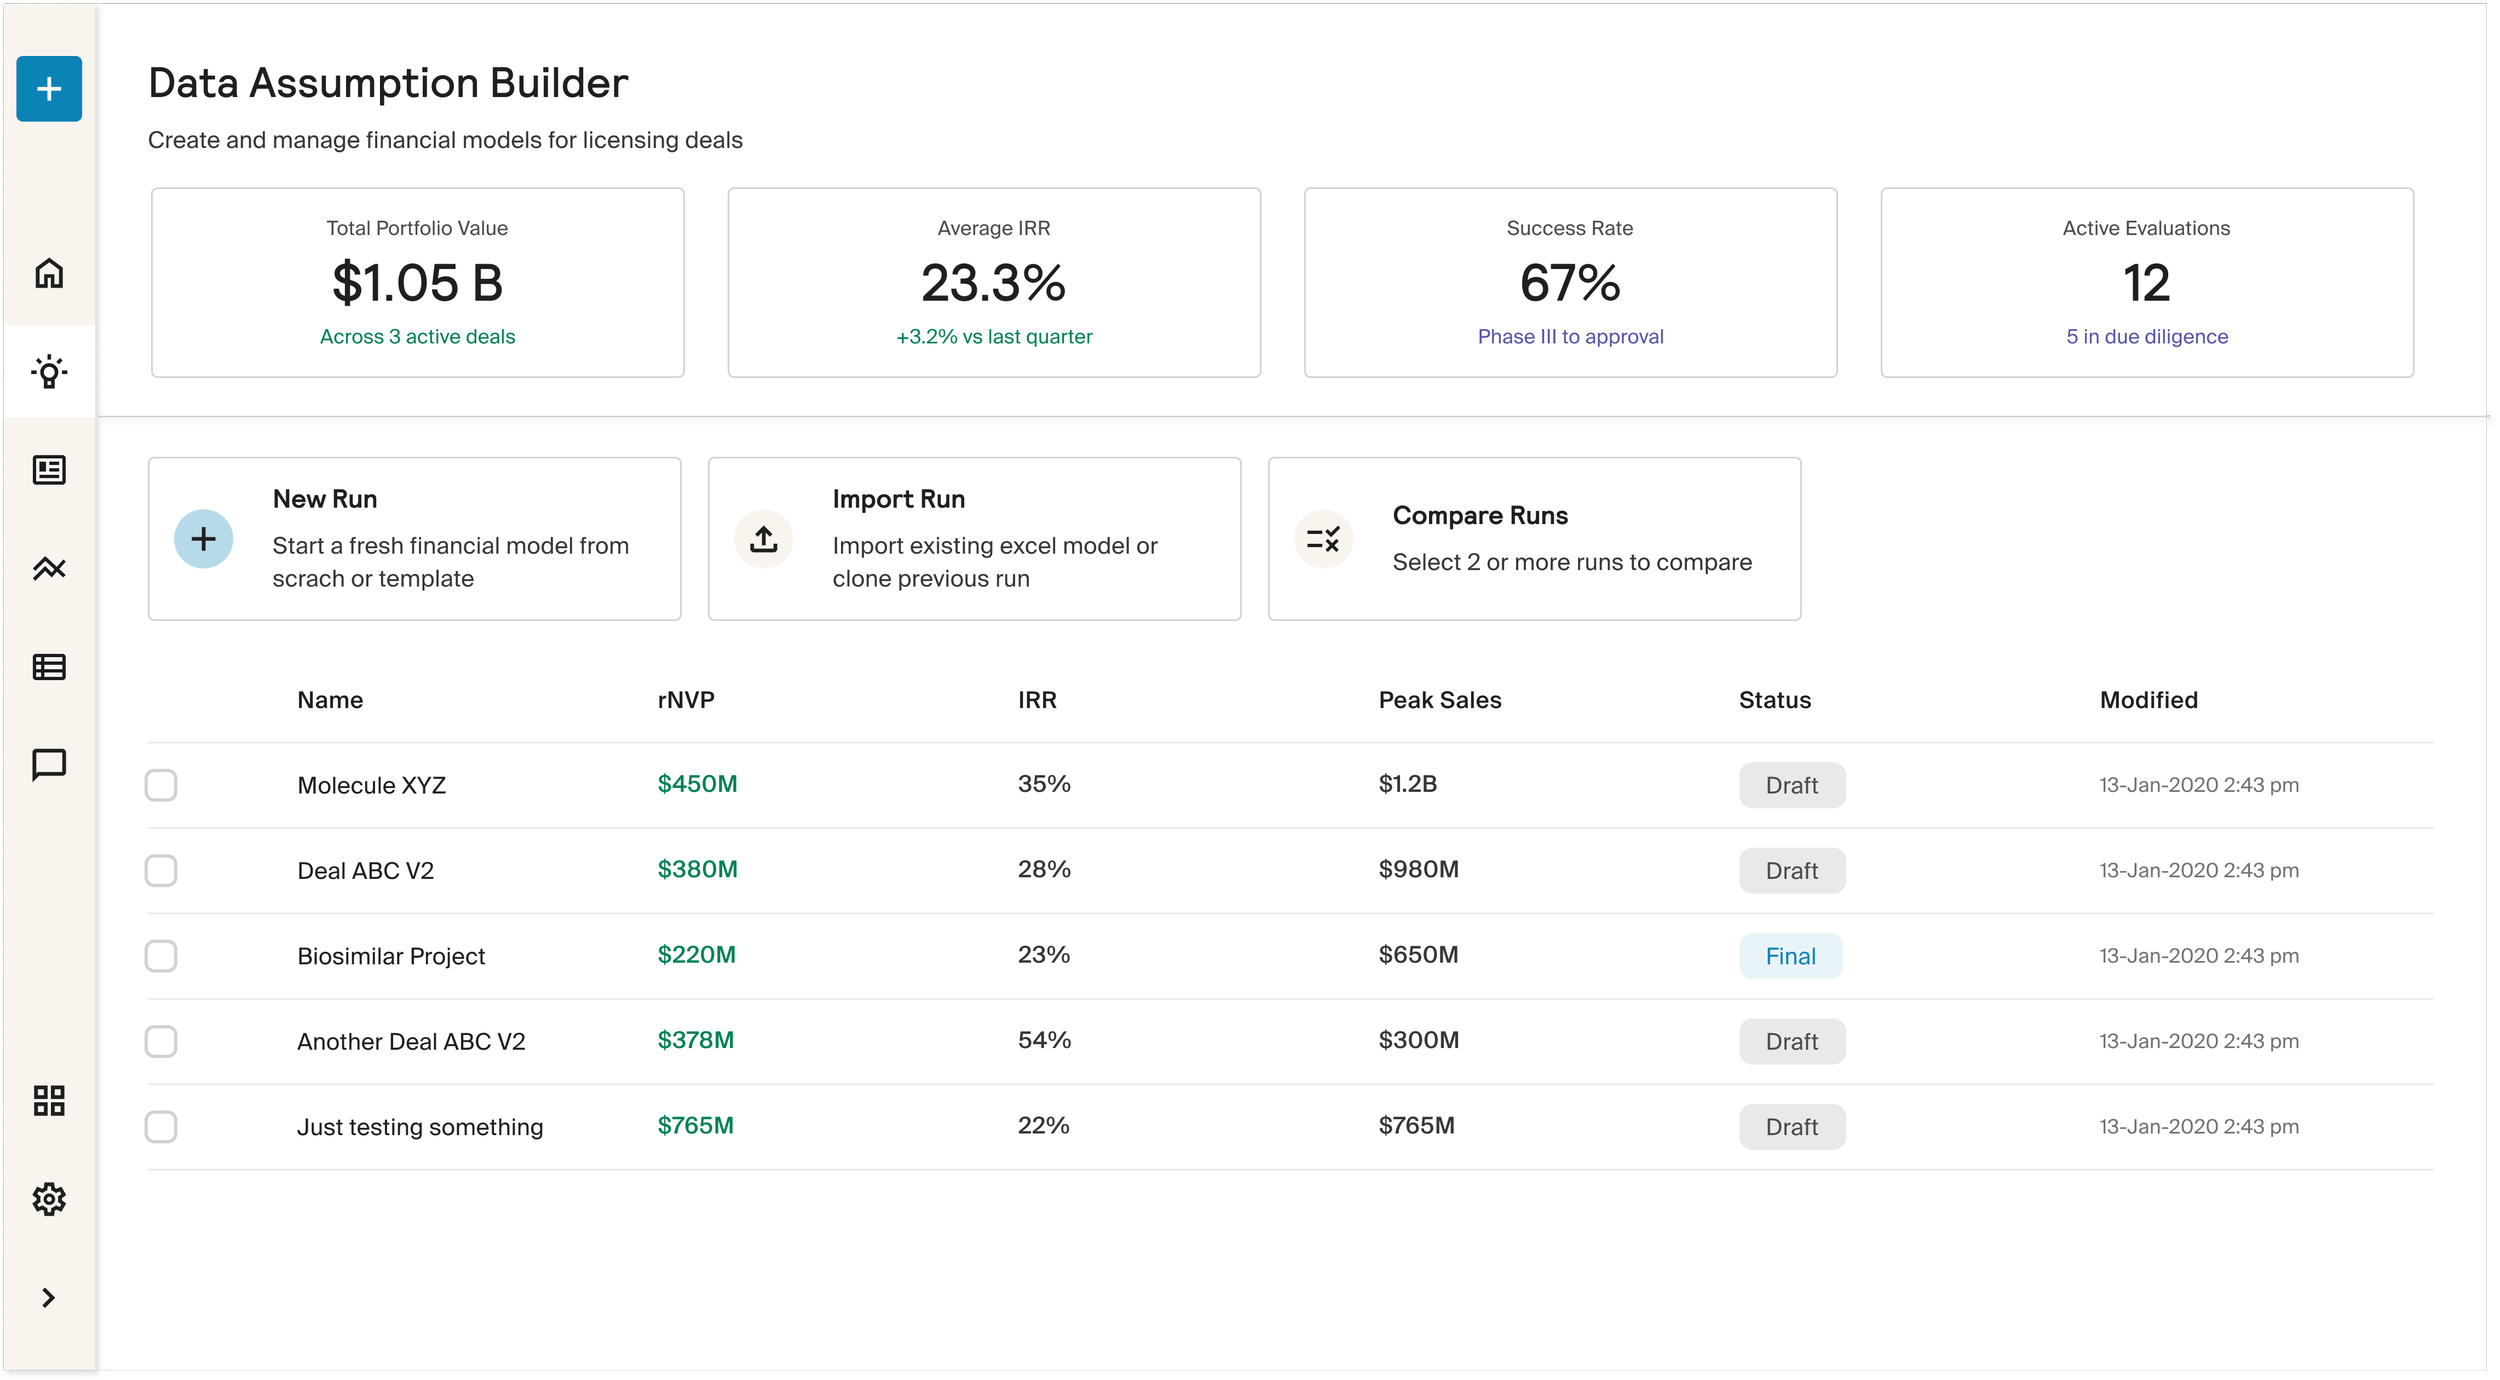Open the chat message sidebar icon
The height and width of the screenshot is (1380, 2500).
[49, 765]
